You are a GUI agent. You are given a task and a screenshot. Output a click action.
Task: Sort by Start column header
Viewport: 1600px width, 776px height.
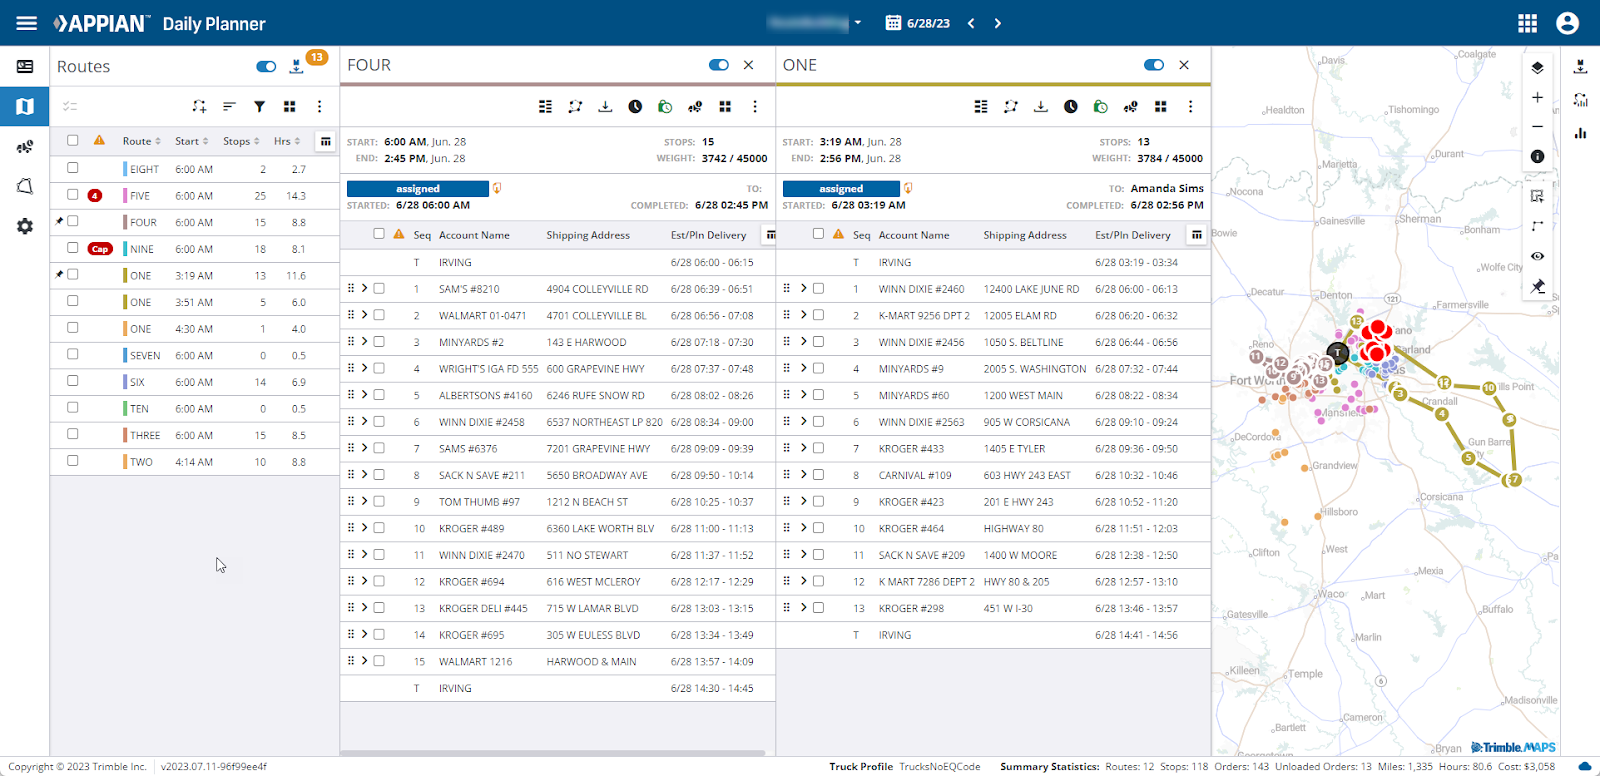pos(192,141)
